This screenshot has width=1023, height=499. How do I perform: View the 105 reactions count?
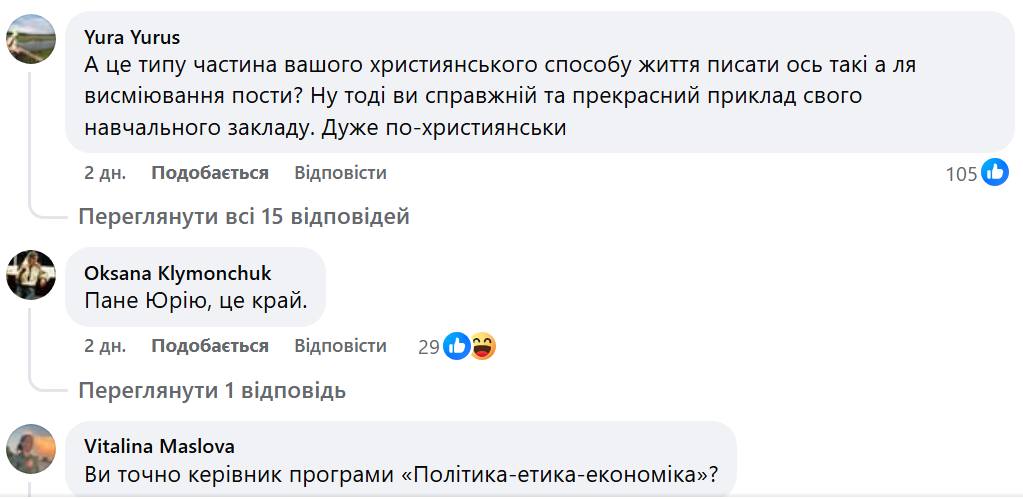(x=961, y=174)
